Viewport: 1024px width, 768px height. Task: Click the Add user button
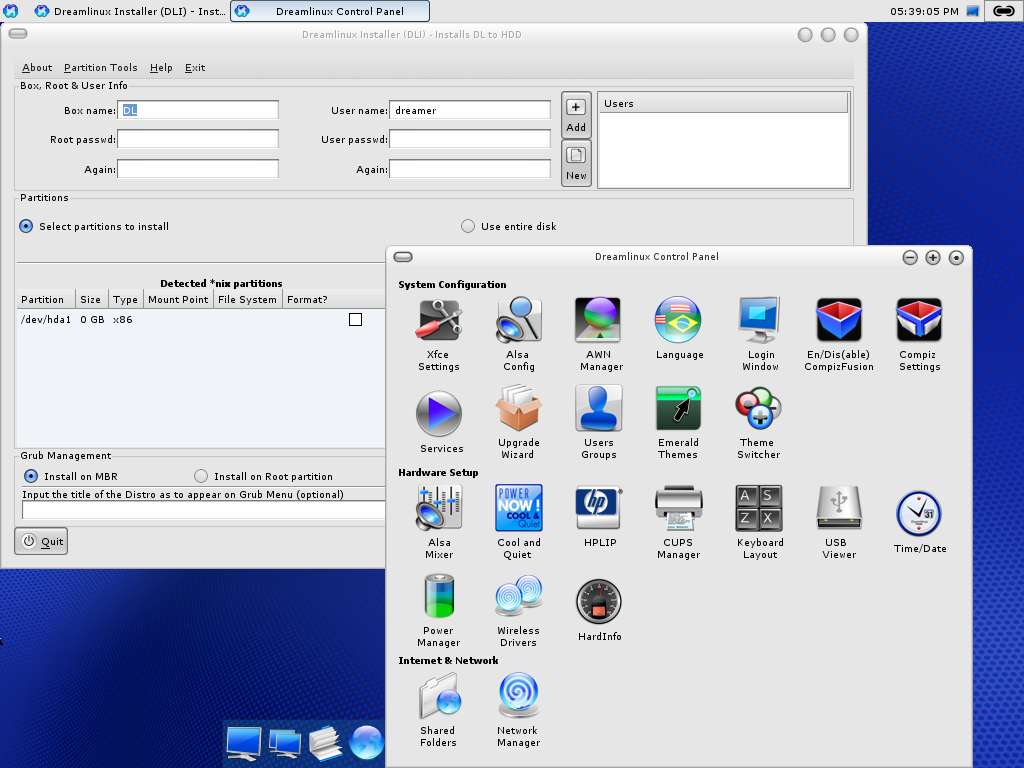click(x=576, y=115)
